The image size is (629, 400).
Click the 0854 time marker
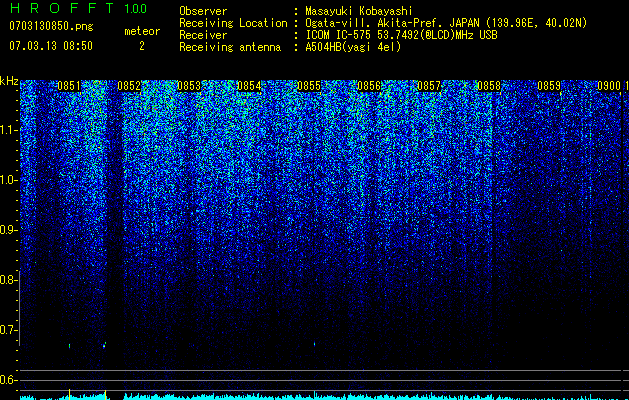tap(249, 86)
